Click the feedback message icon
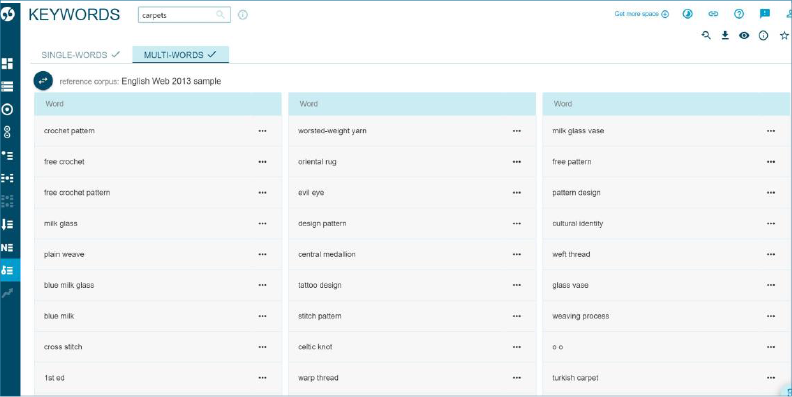 coord(765,14)
